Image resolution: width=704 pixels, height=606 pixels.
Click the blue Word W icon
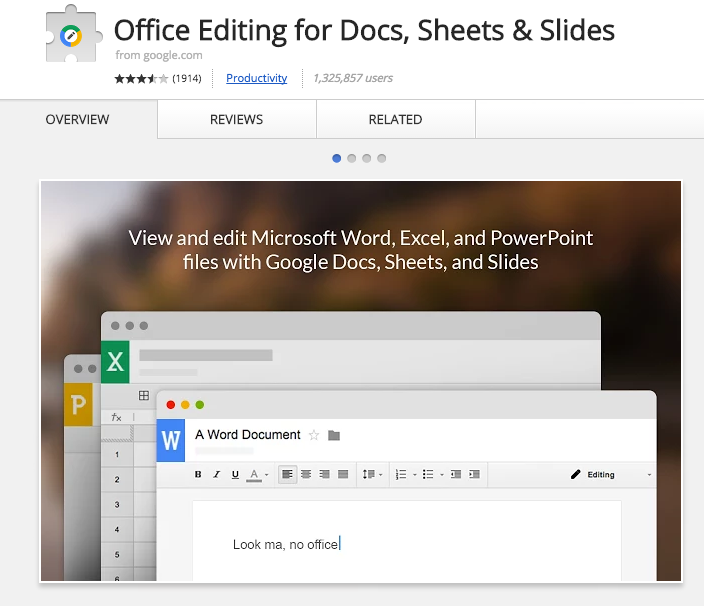tap(171, 440)
